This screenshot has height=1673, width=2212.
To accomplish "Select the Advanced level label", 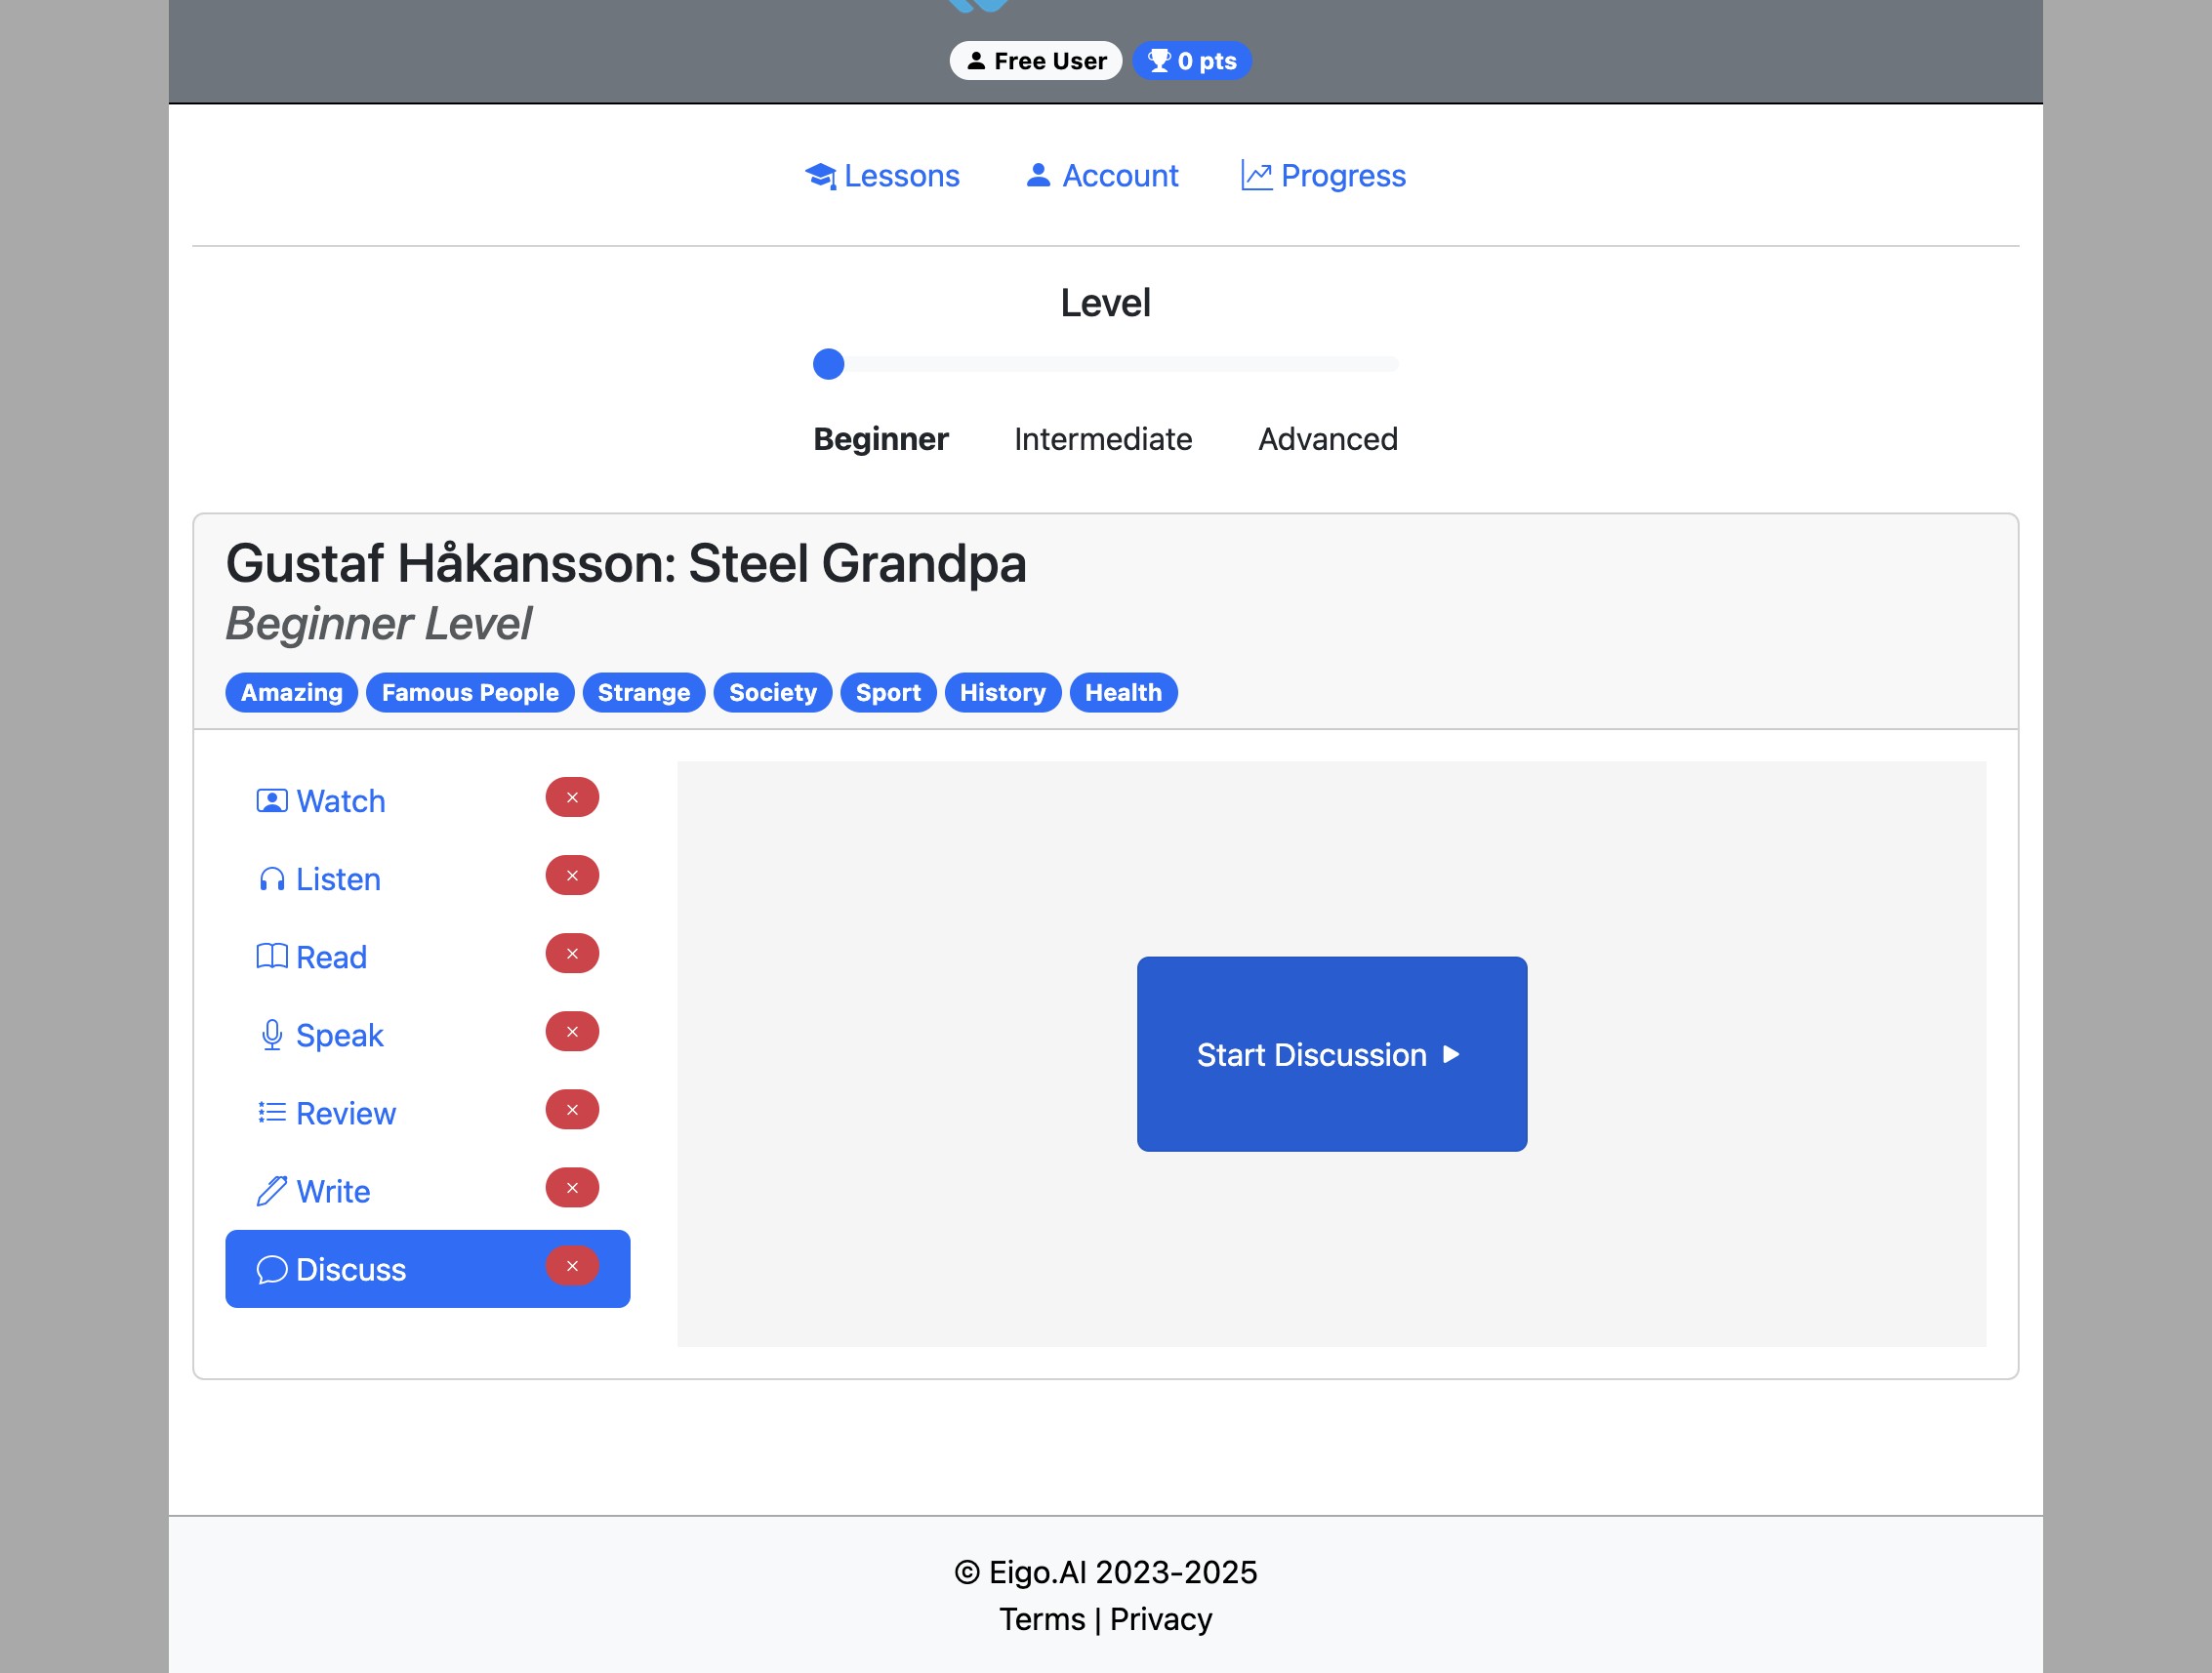I will coord(1328,439).
